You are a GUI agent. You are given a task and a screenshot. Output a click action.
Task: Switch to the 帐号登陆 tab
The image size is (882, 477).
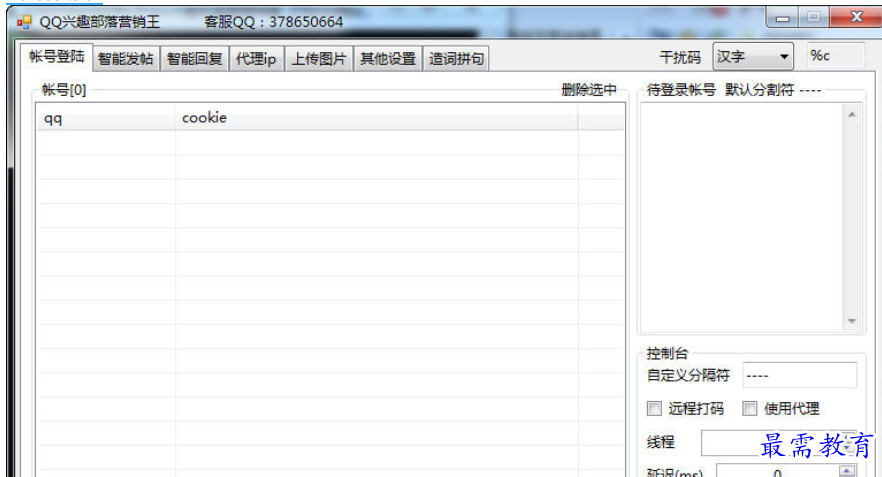pyautogui.click(x=56, y=57)
